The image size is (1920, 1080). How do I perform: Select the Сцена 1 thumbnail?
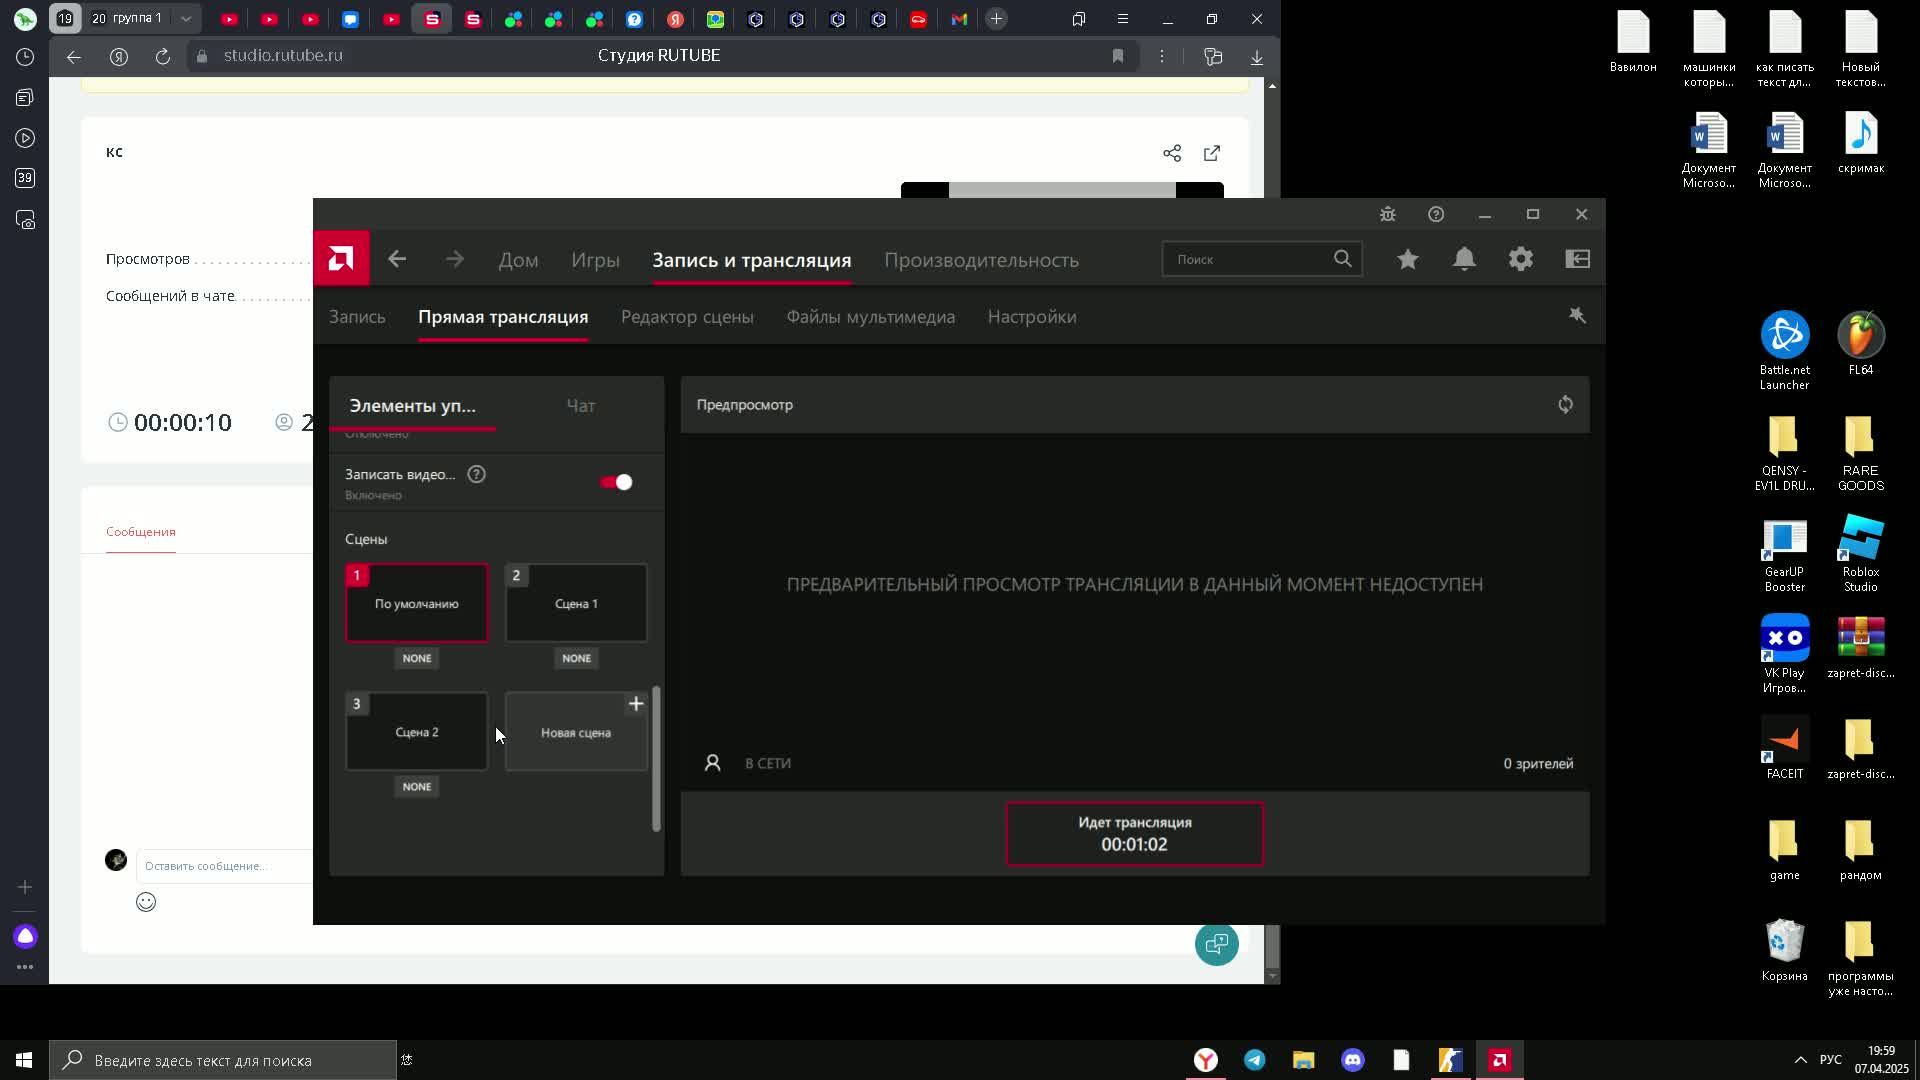(x=576, y=603)
